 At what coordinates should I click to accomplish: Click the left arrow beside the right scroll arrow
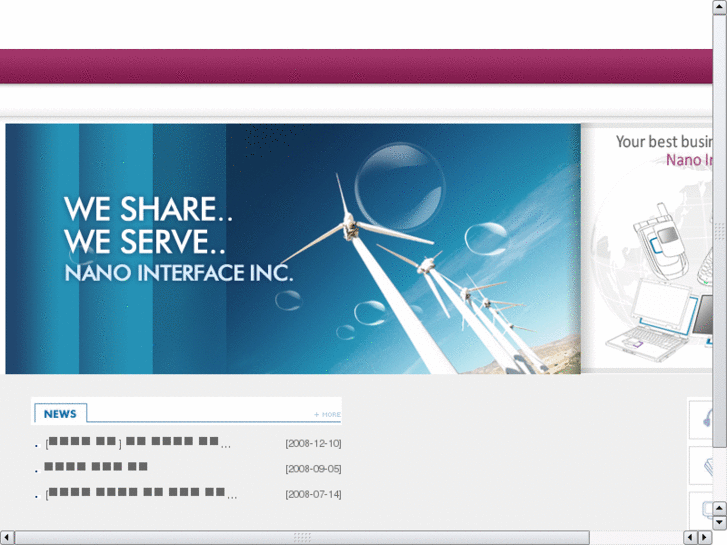[691, 538]
